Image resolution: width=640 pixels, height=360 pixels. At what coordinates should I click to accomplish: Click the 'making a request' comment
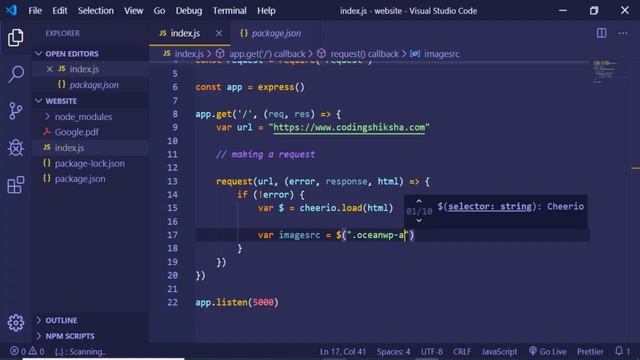click(265, 154)
